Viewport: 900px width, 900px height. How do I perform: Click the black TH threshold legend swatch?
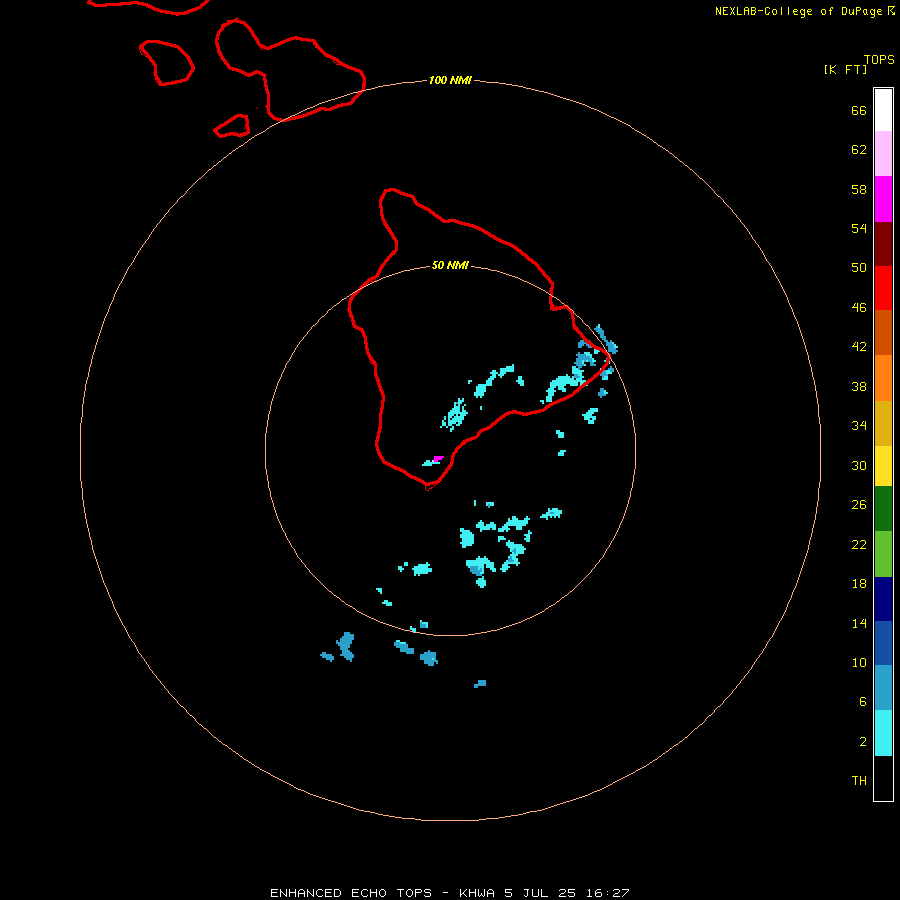coord(883,778)
